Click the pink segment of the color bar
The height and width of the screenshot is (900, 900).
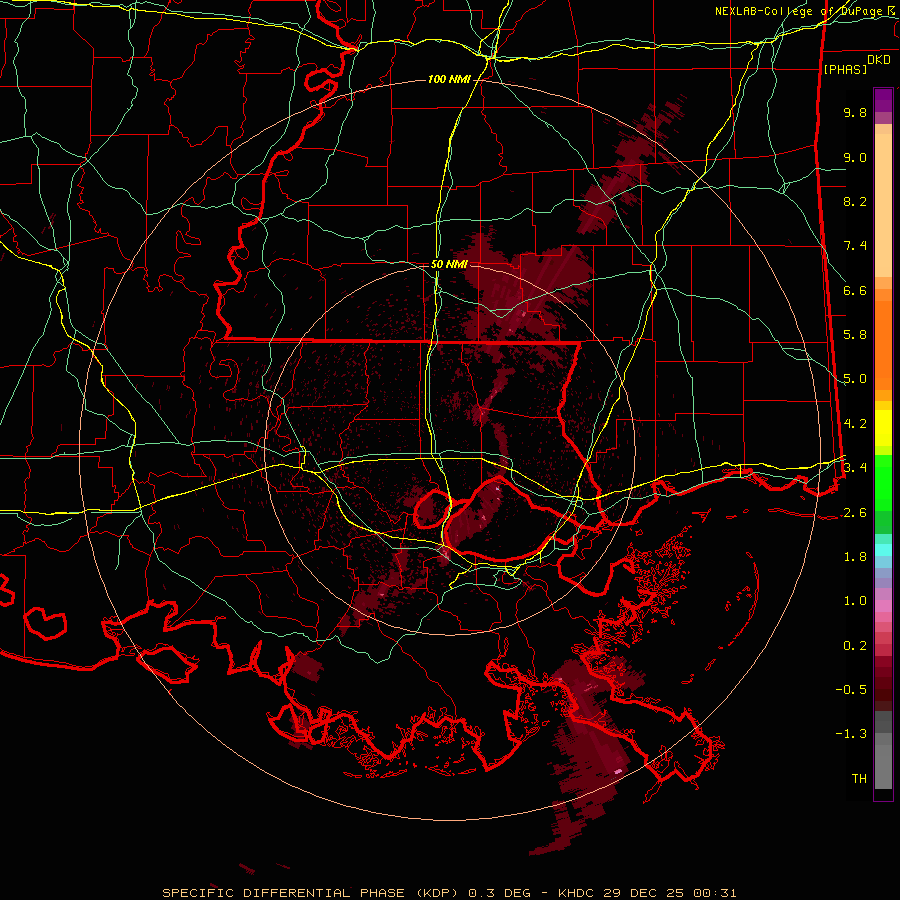(x=883, y=606)
